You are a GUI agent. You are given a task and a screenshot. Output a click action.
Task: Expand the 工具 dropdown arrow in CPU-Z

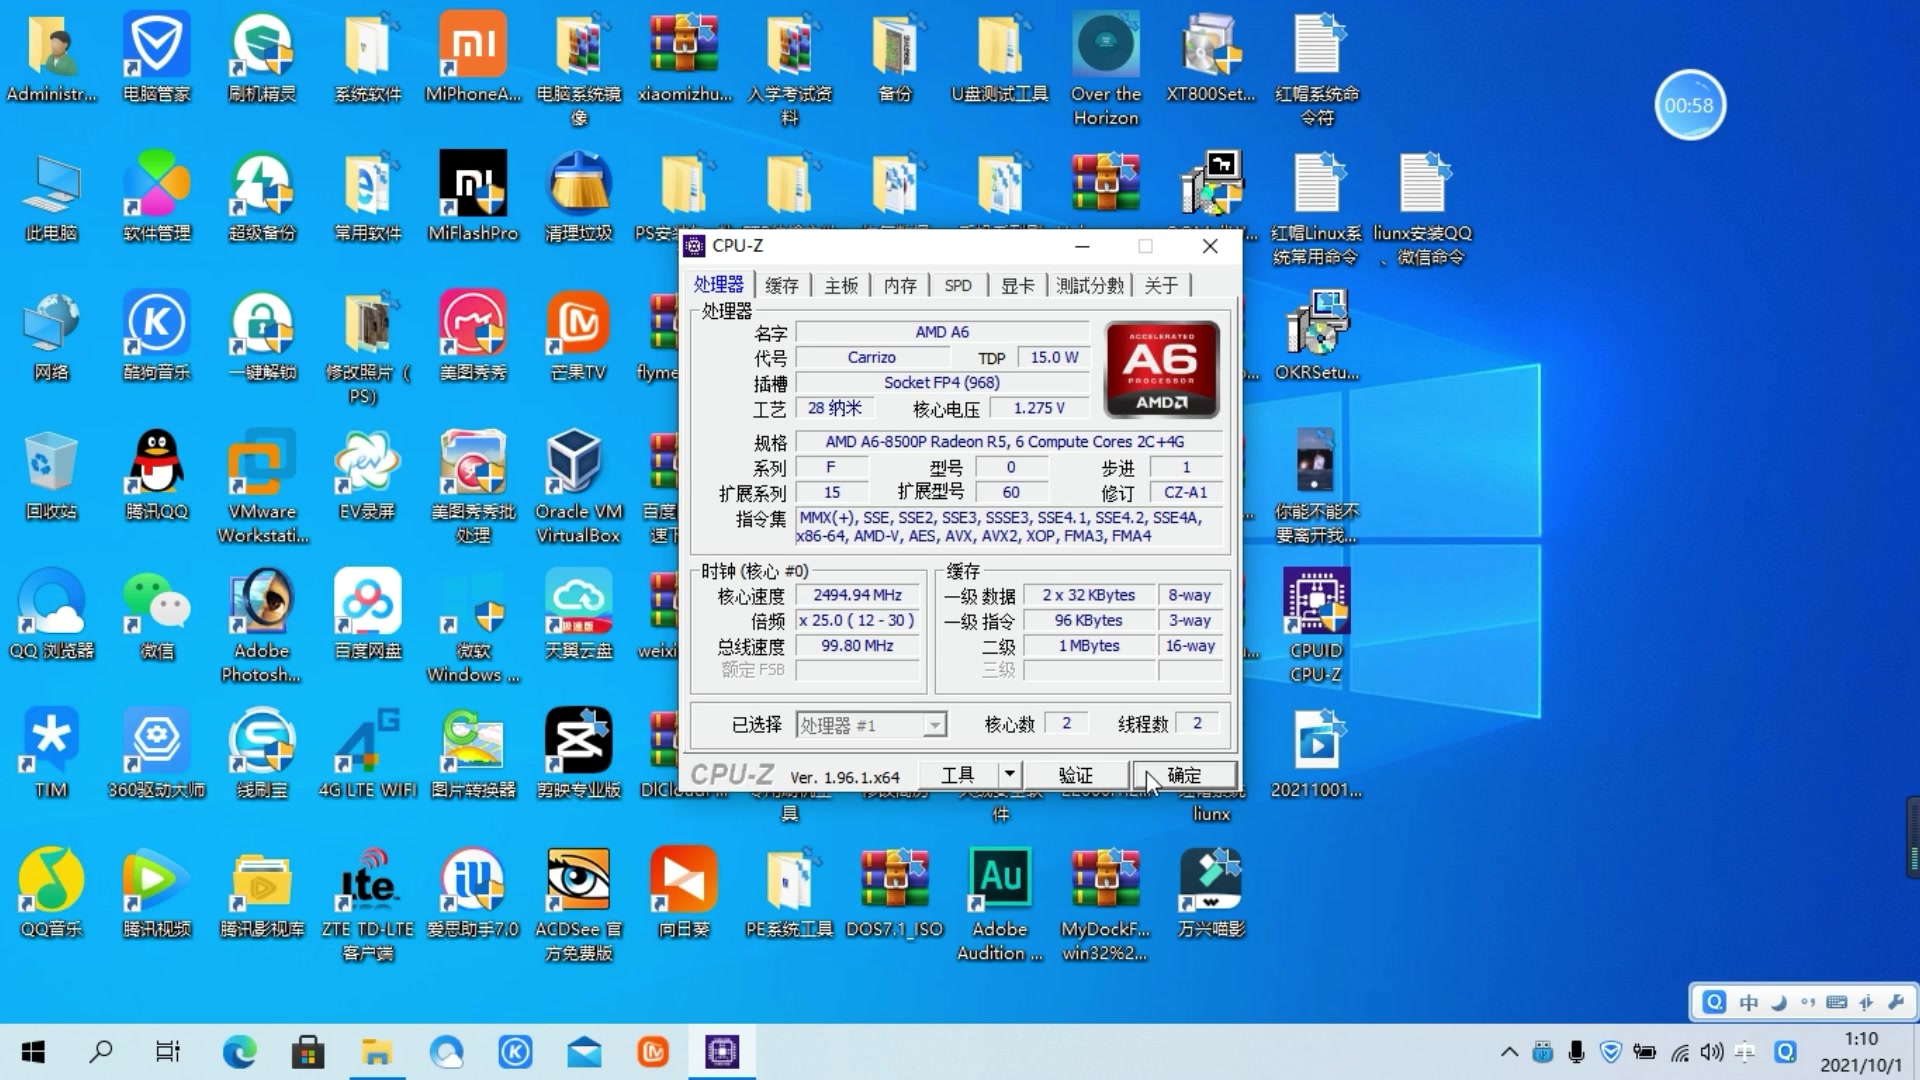point(1009,774)
